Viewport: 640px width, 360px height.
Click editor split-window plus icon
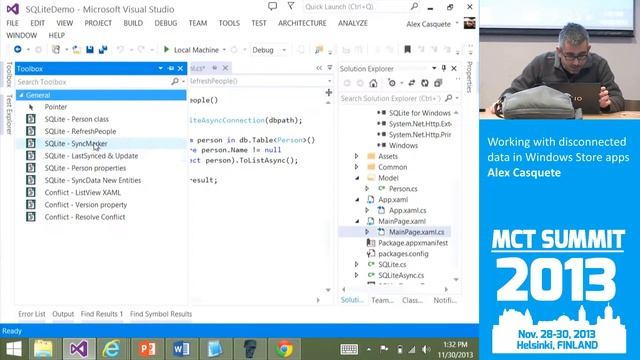[x=329, y=93]
